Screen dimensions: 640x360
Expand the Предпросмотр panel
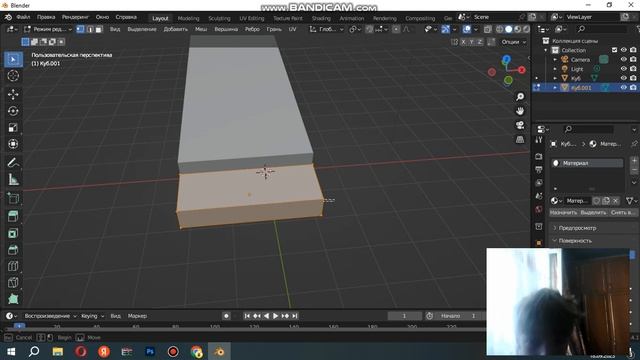pyautogui.click(x=577, y=228)
